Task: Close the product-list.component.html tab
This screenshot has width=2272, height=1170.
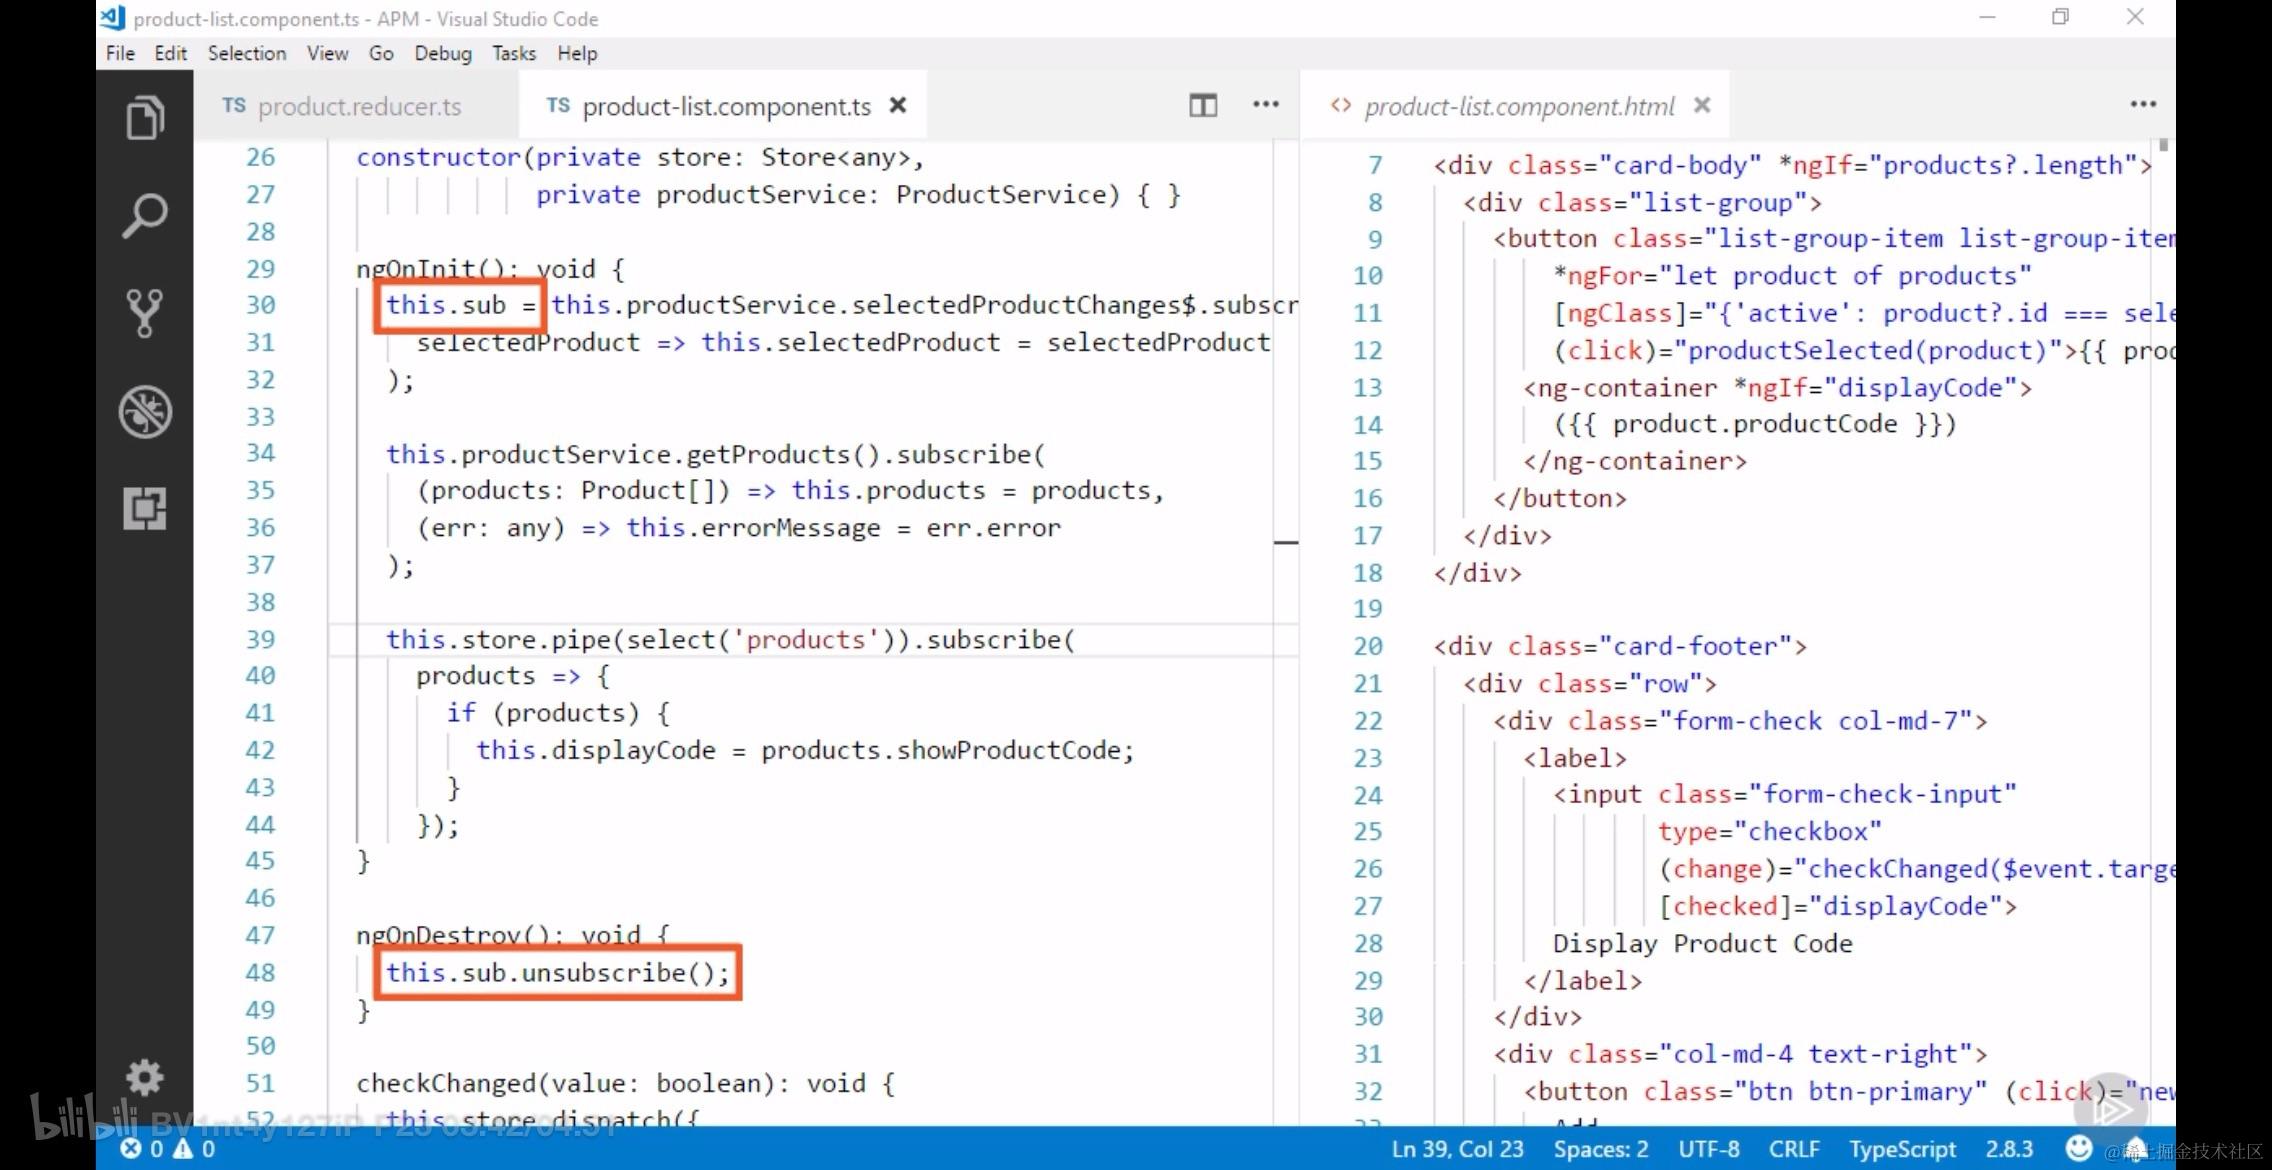Action: coord(1702,105)
